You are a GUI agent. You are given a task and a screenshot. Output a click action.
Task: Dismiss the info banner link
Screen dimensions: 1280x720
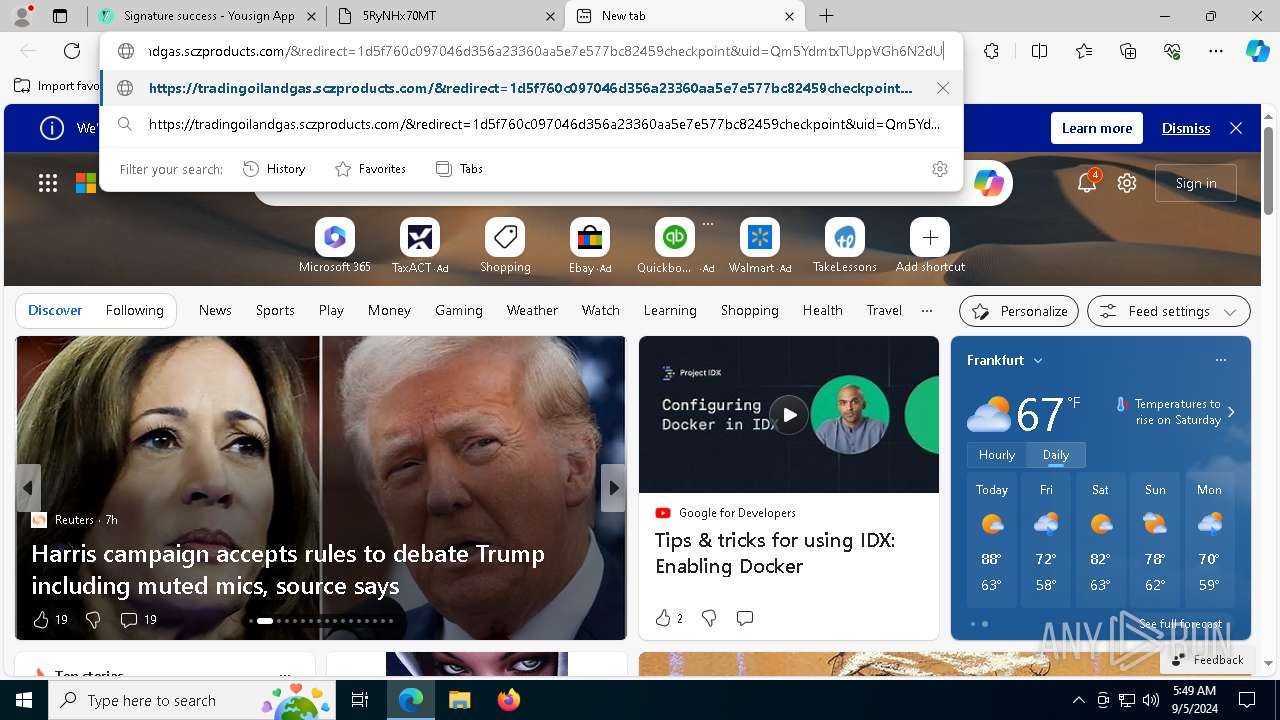pos(1186,128)
